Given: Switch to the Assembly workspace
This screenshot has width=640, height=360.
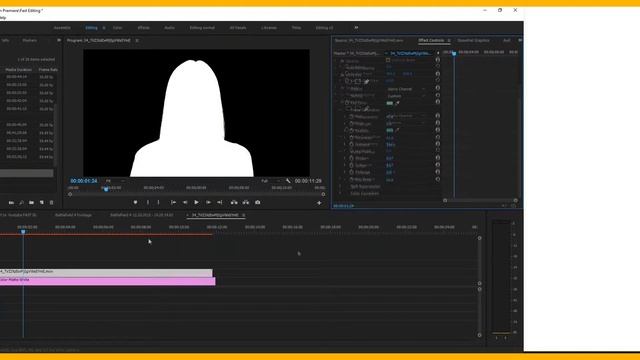Looking at the screenshot, I should click(62, 28).
